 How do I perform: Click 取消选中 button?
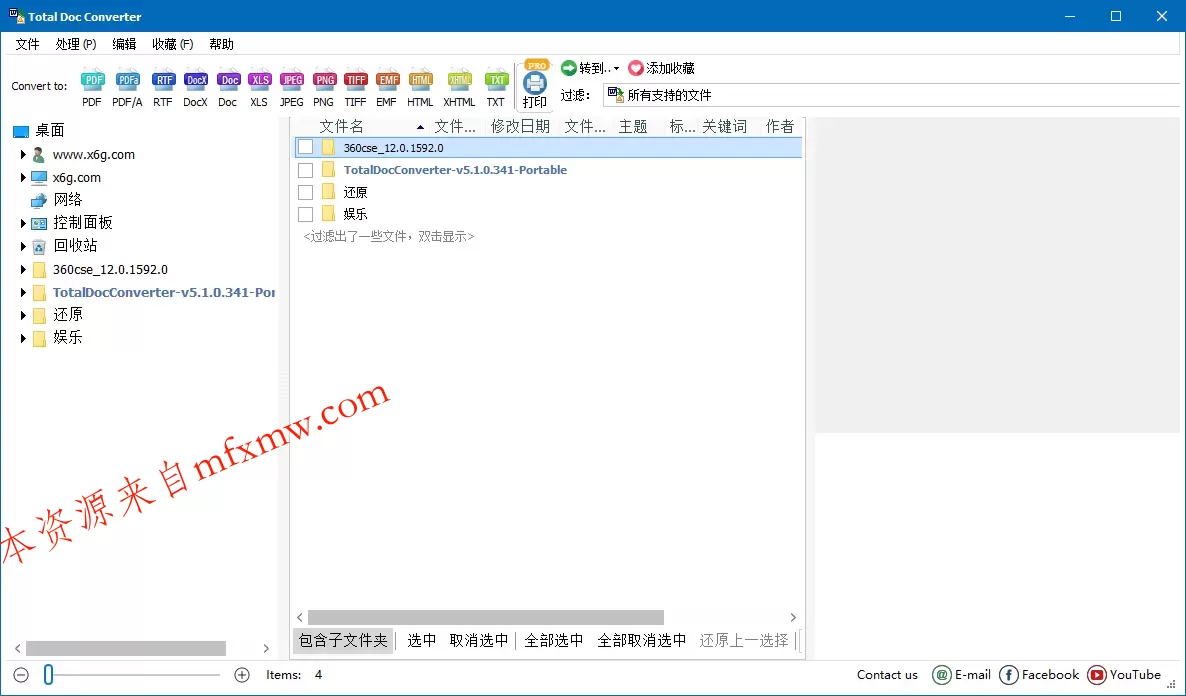click(x=479, y=641)
